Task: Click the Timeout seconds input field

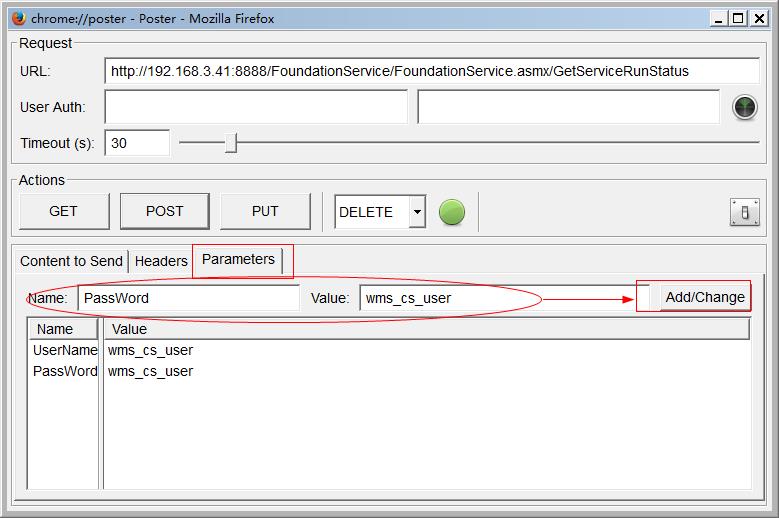Action: [137, 143]
